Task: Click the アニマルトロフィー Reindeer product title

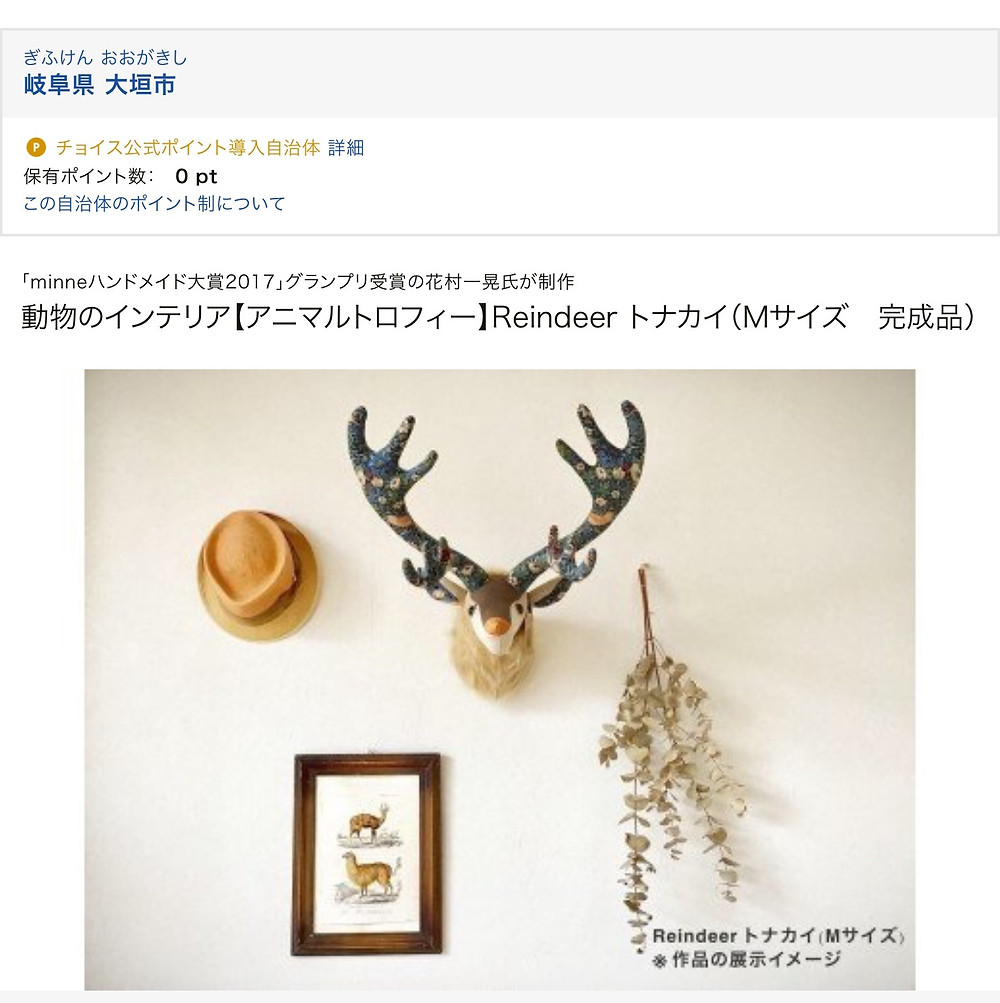Action: pos(500,317)
